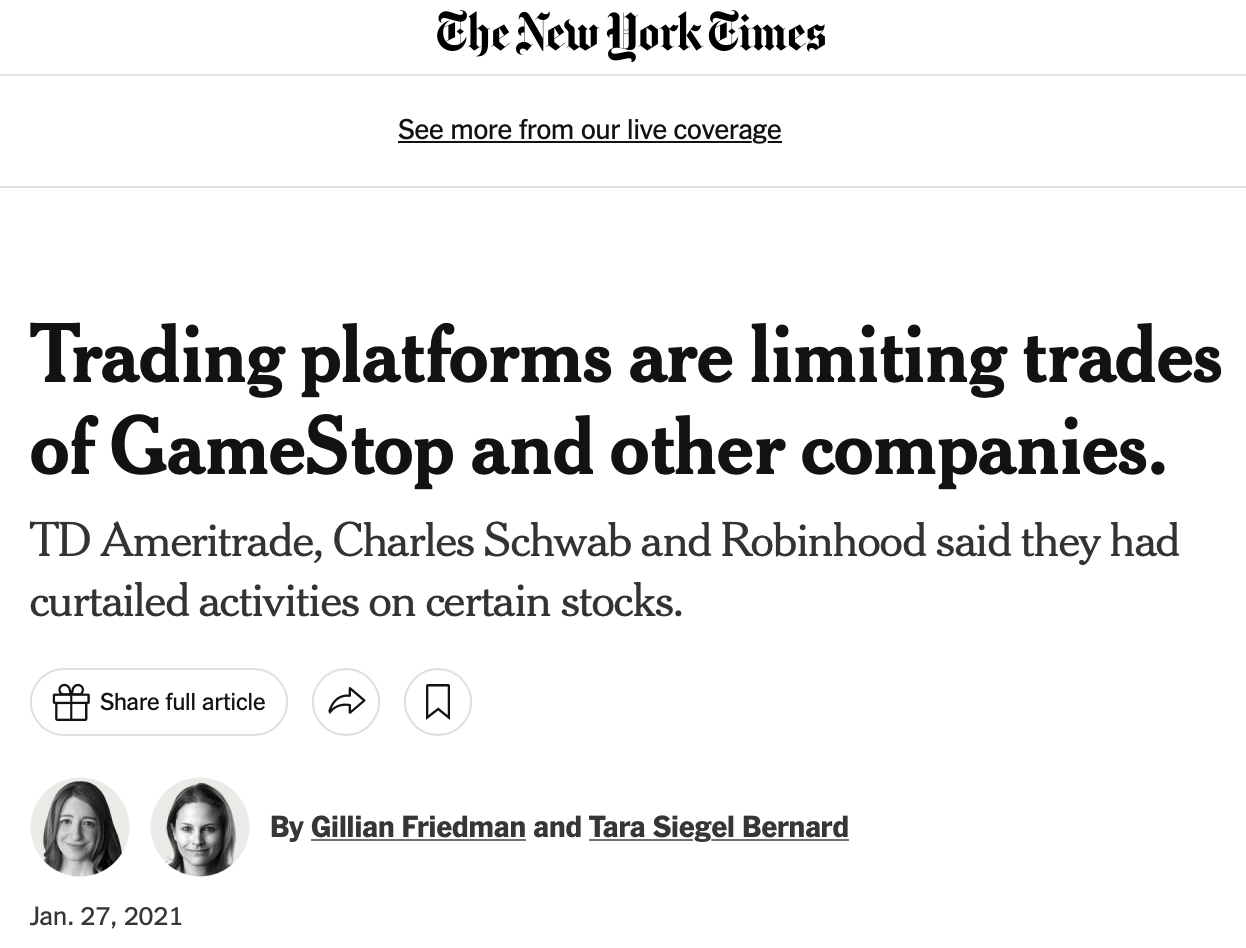Click the curved share arrow icon
Screen dimensions: 1246x948
coord(346,702)
